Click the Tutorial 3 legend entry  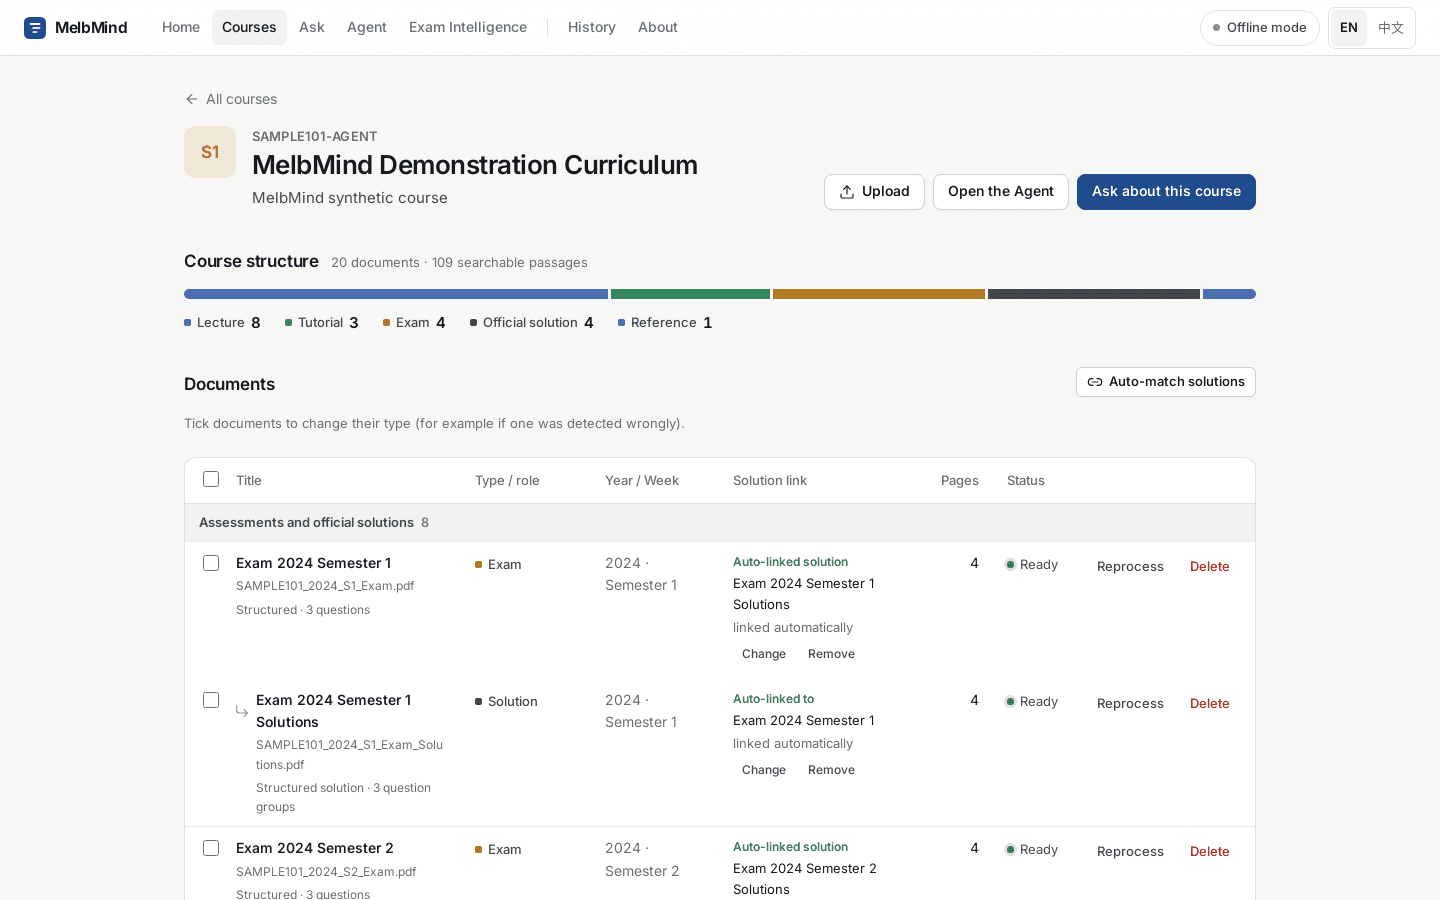tap(322, 322)
